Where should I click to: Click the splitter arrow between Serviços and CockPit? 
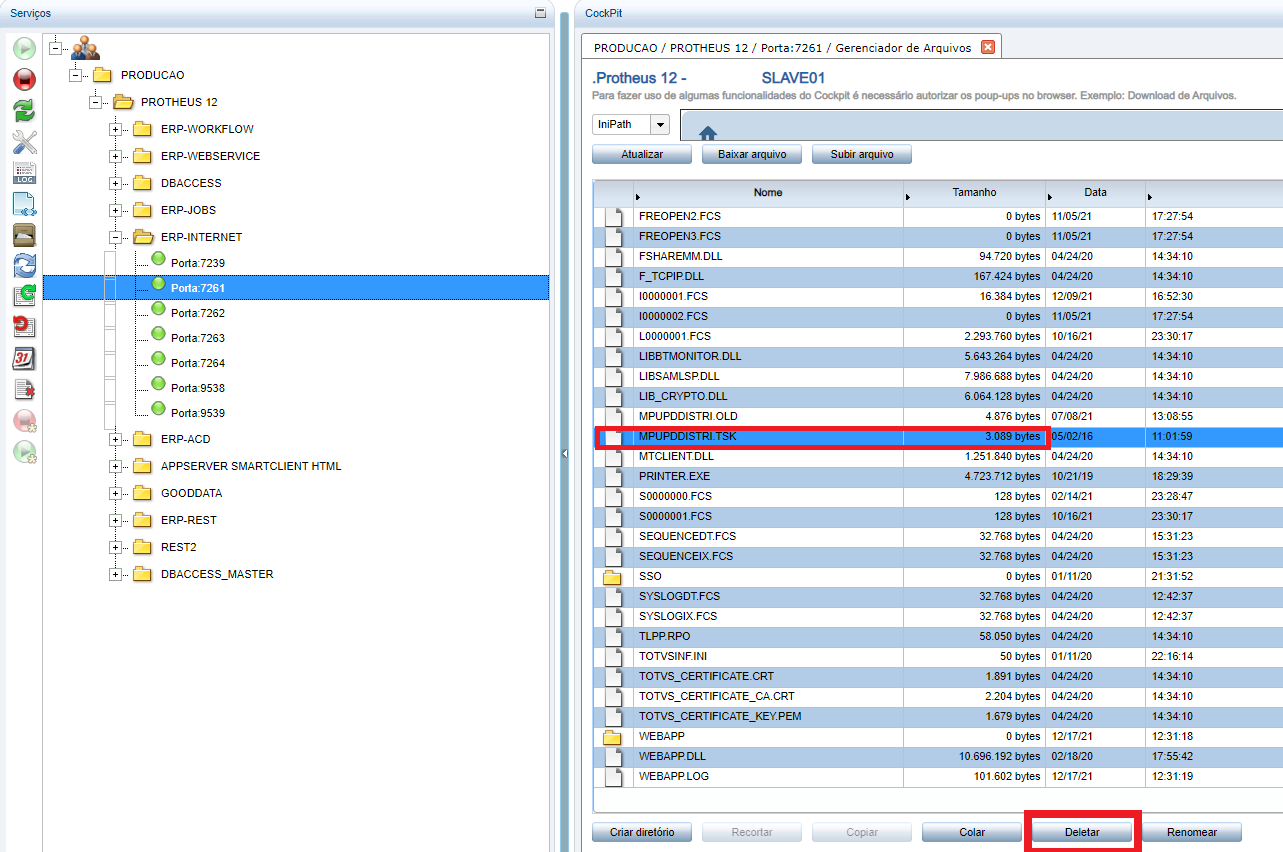tap(565, 454)
